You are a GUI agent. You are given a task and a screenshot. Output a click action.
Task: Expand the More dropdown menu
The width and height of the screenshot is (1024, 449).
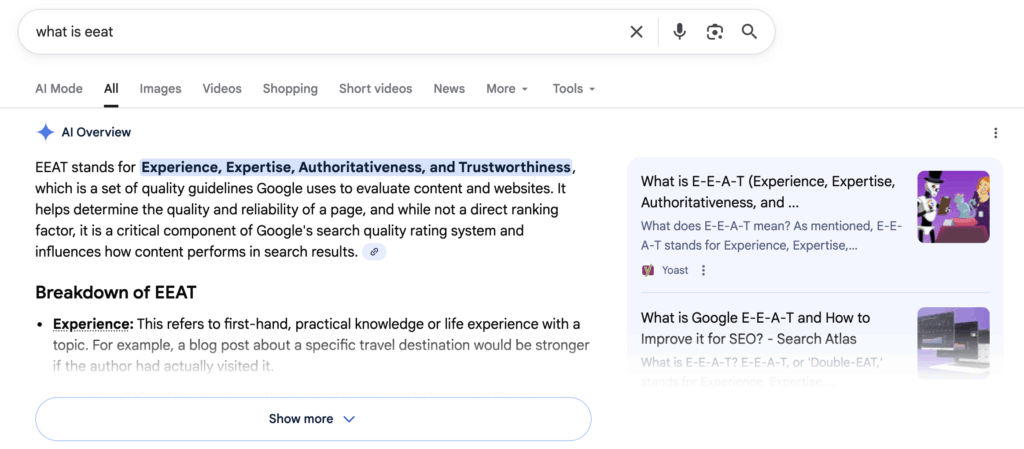507,89
